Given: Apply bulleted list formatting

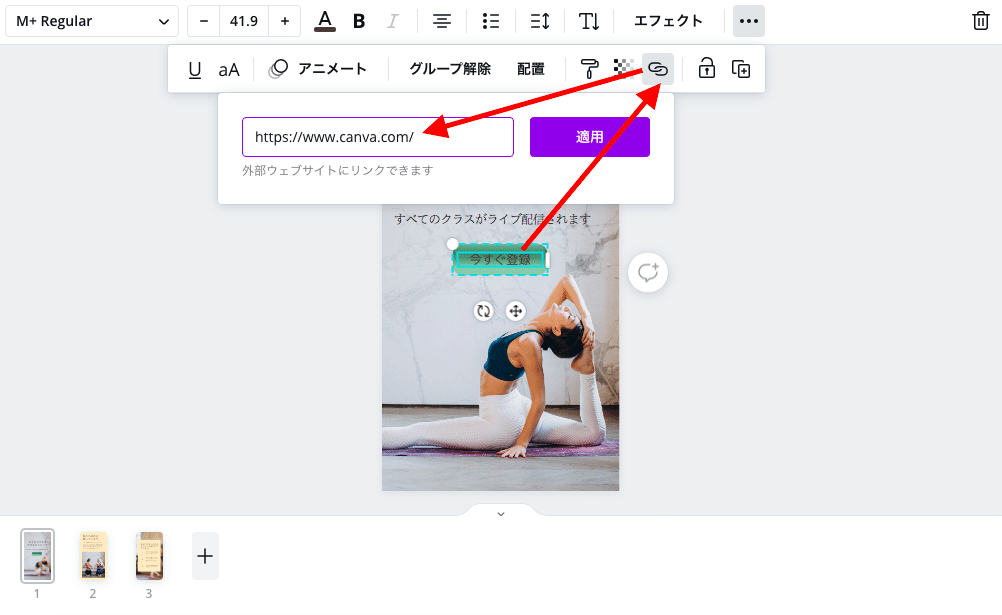Looking at the screenshot, I should pyautogui.click(x=491, y=21).
